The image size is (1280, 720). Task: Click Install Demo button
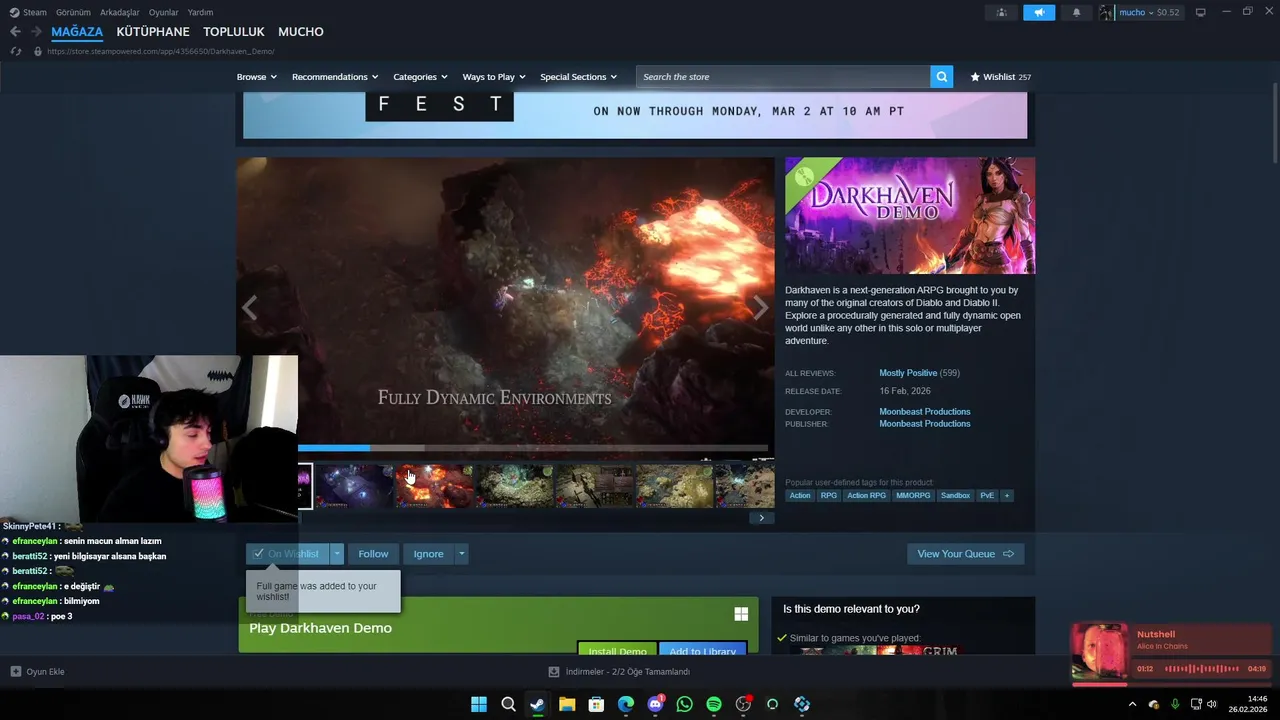617,648
